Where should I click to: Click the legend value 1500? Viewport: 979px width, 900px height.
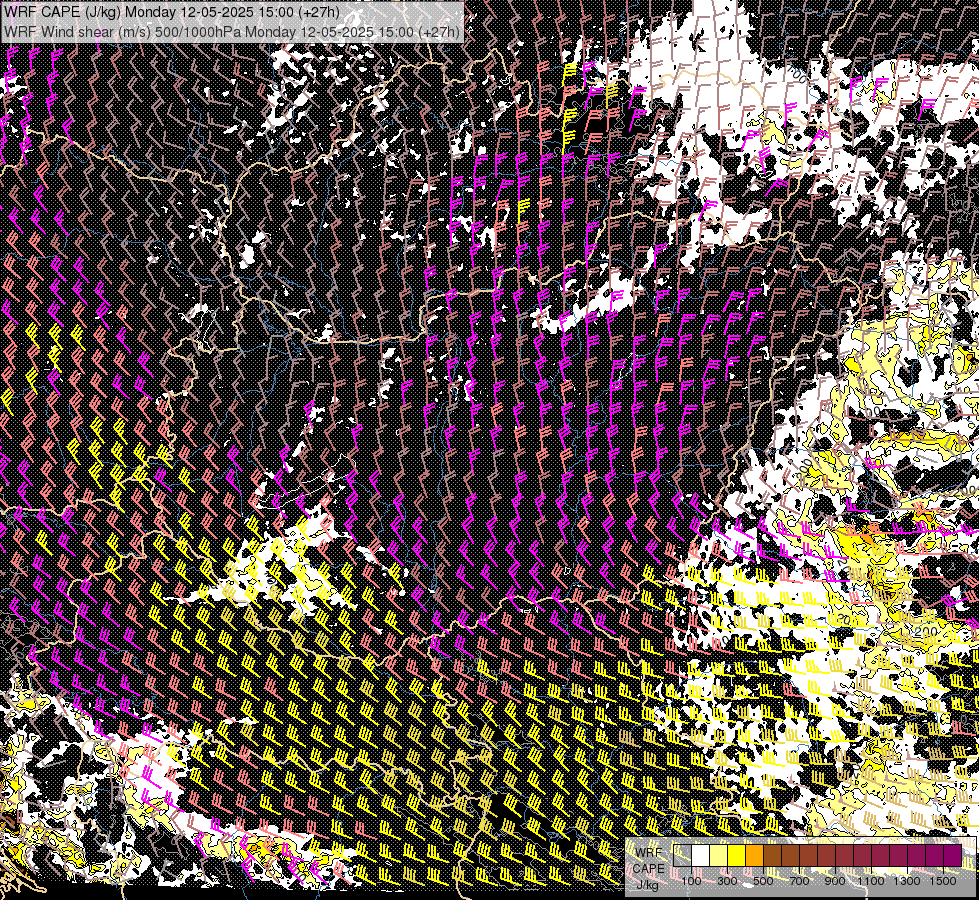(943, 881)
